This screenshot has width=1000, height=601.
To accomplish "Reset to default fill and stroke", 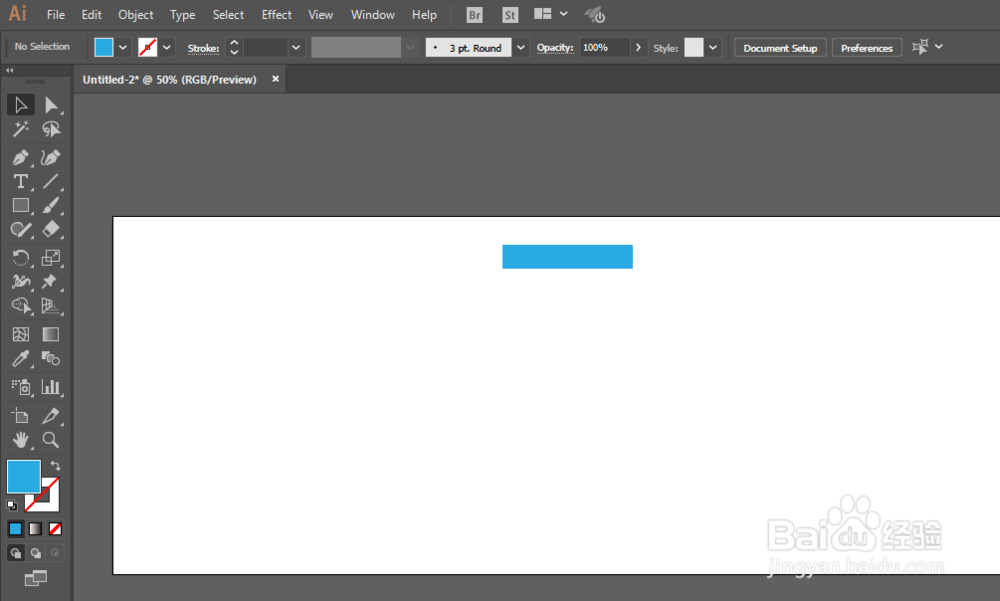I will 12,505.
